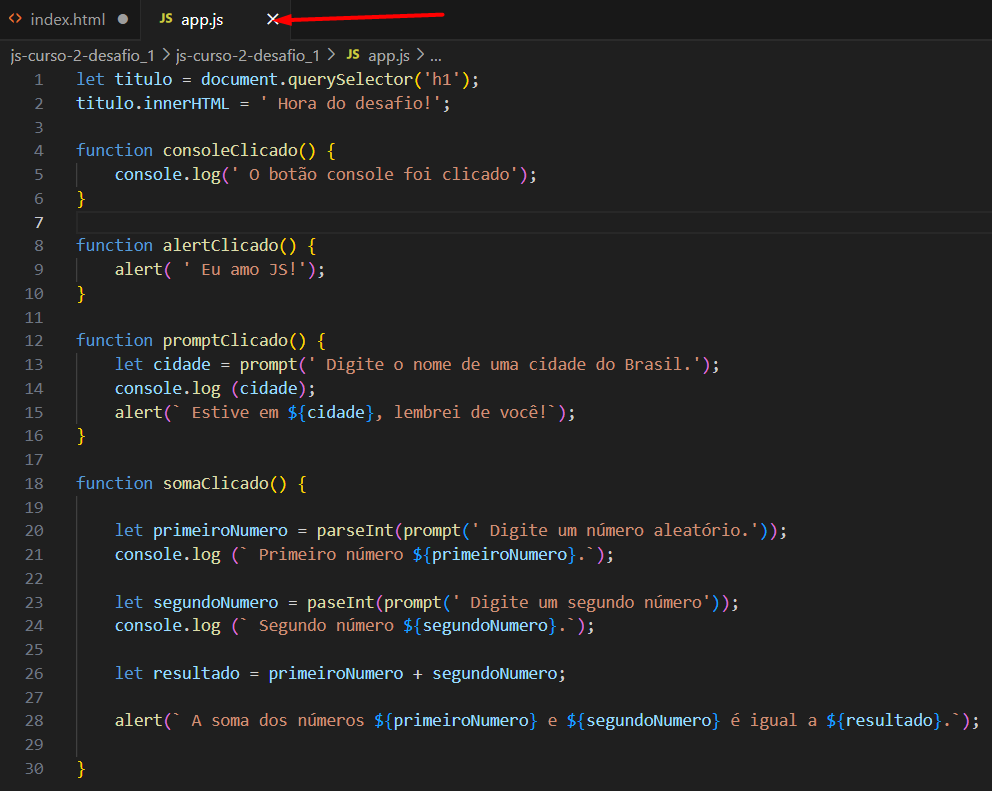
Task: Click the misspelled 'paseInt' on line 23
Action: [x=340, y=602]
